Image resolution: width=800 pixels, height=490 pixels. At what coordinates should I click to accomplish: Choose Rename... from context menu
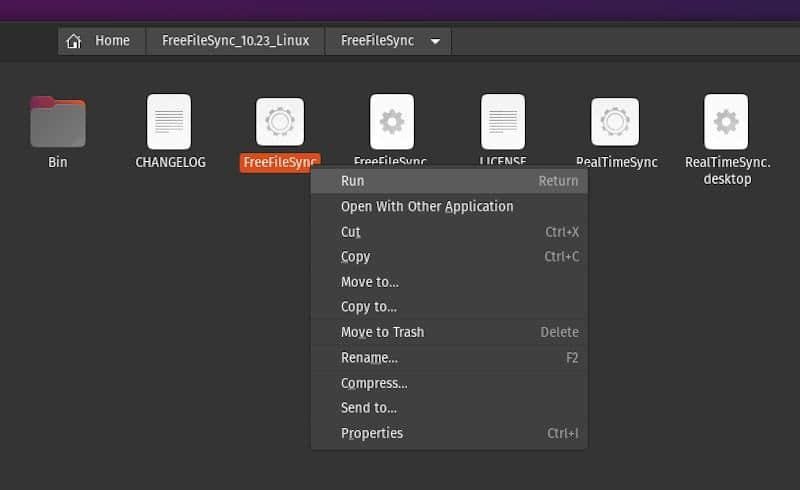pos(369,358)
